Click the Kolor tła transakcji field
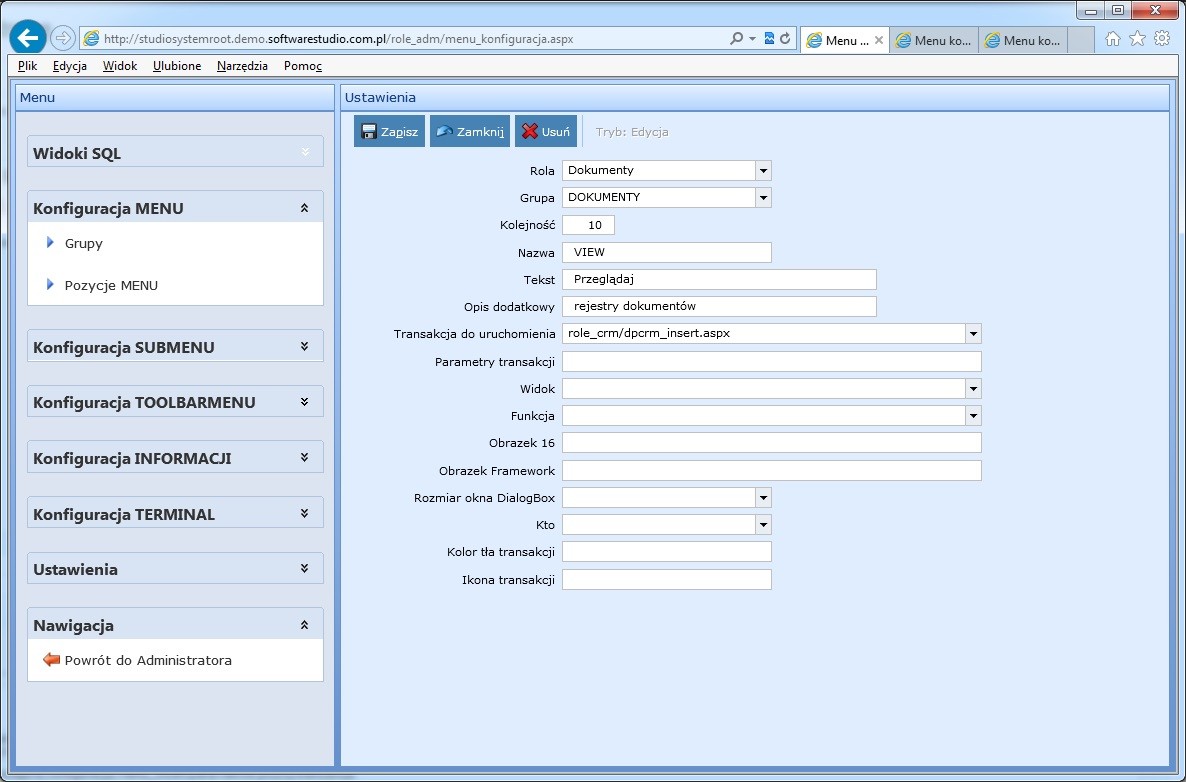The width and height of the screenshot is (1186, 782). point(667,552)
